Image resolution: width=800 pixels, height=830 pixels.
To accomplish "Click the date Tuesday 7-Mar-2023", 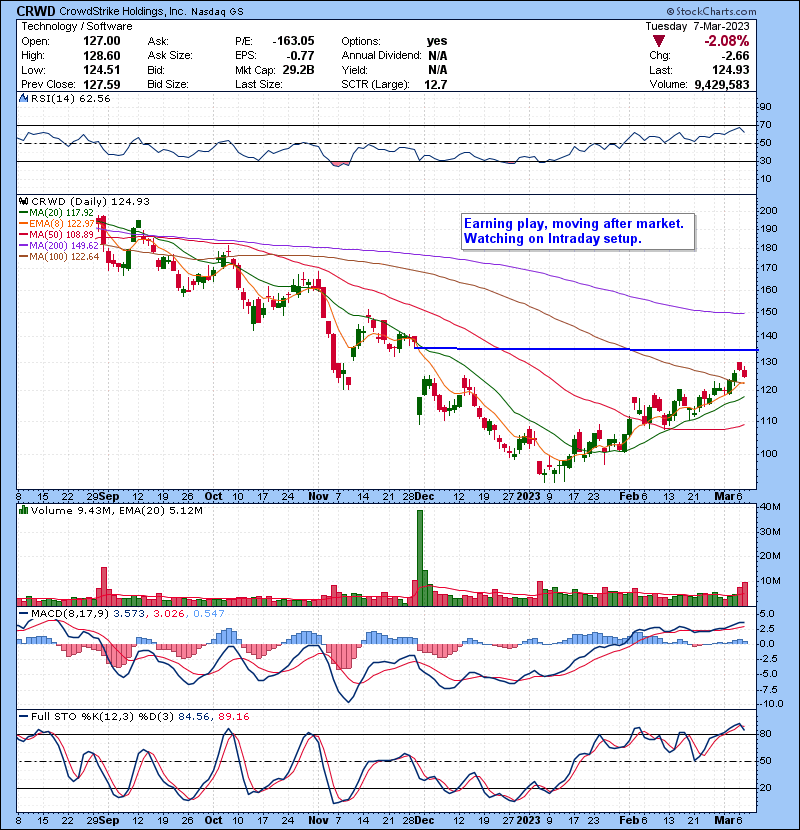I will [697, 26].
